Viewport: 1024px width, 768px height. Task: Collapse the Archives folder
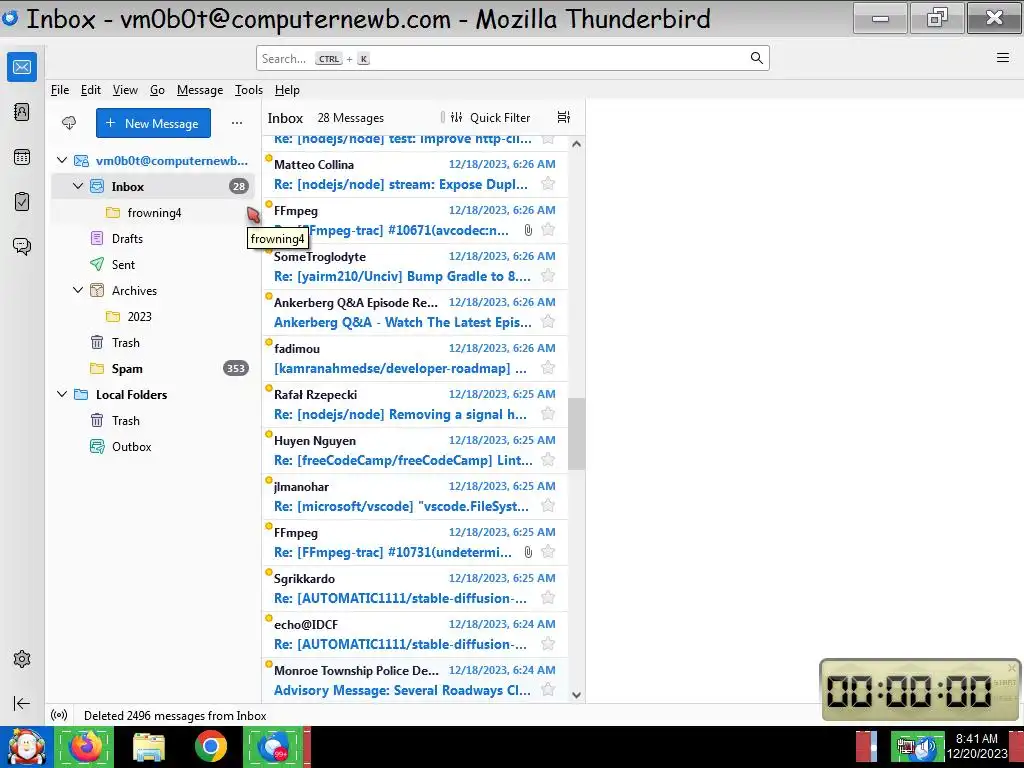[x=78, y=290]
